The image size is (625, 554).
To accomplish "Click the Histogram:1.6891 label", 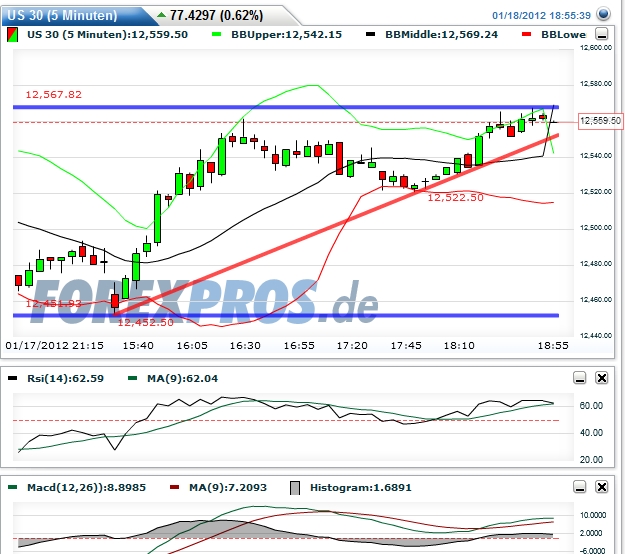I will pos(361,487).
